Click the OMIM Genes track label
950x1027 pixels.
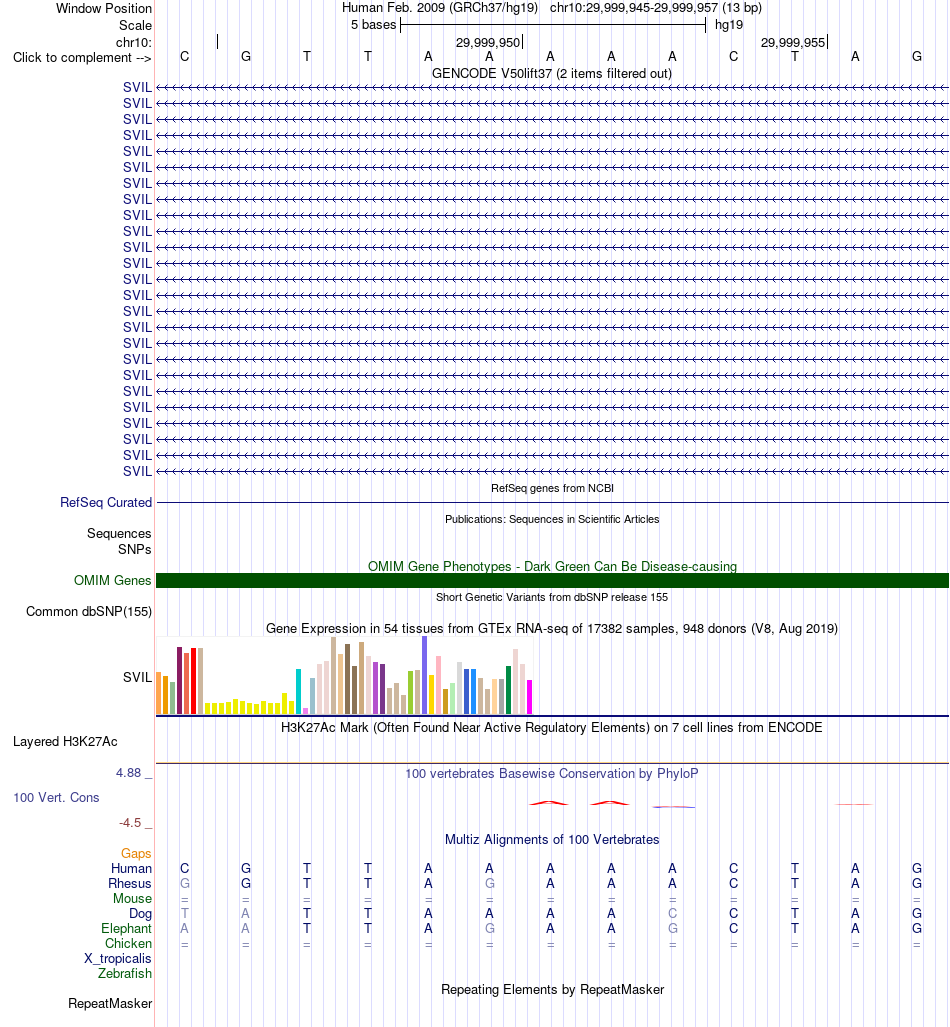[112, 580]
